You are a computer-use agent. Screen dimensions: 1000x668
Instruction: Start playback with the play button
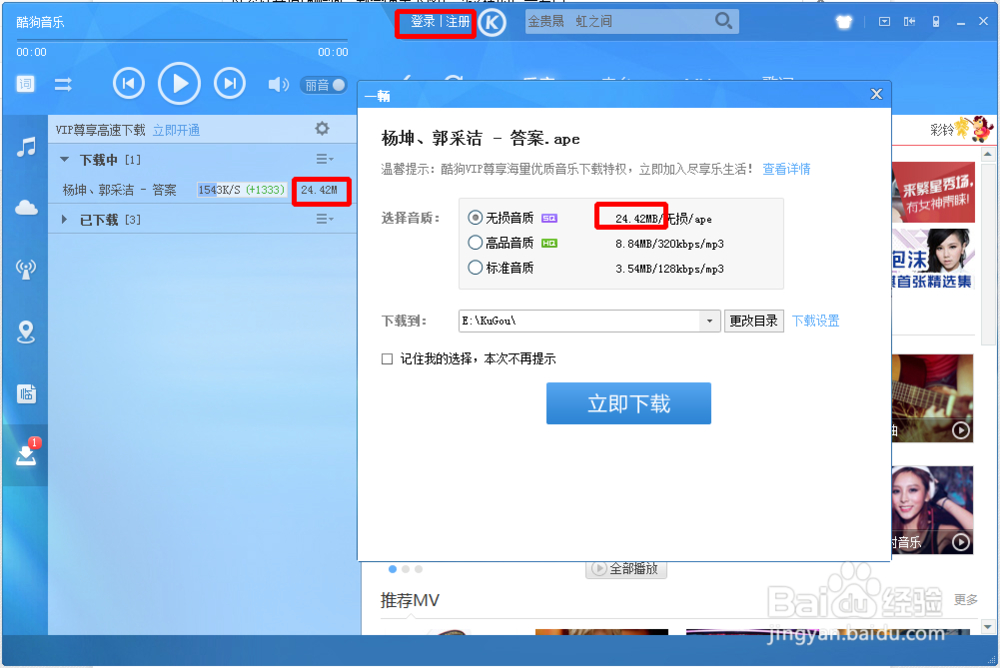tap(179, 84)
